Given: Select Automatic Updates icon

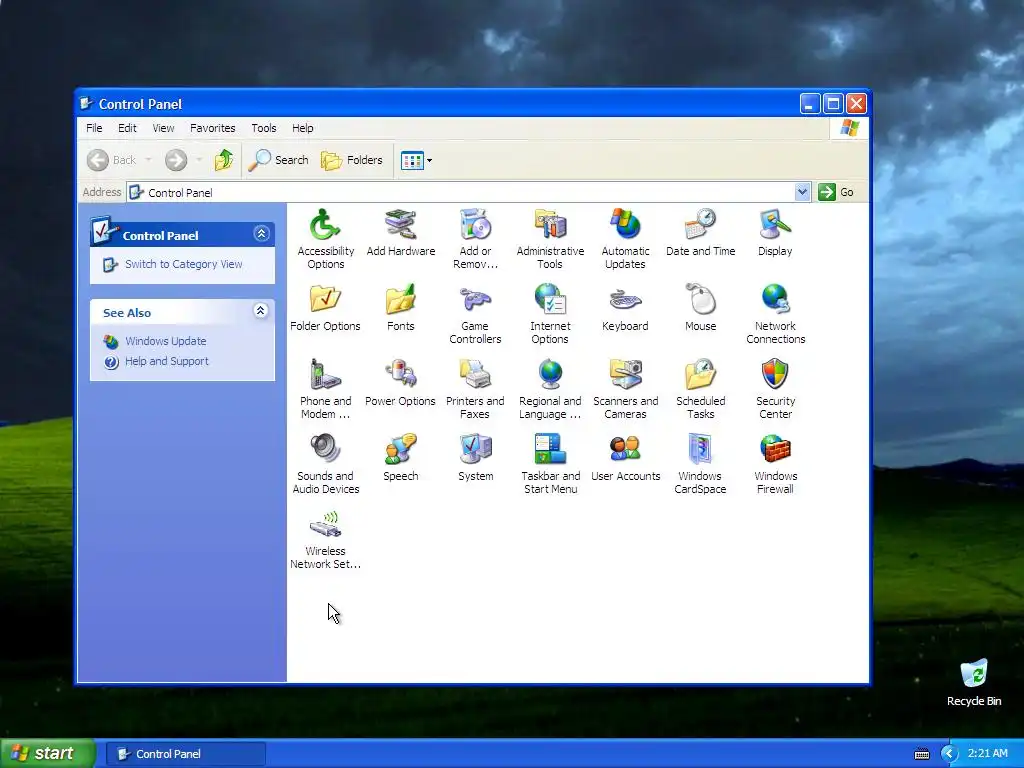Looking at the screenshot, I should 625,239.
